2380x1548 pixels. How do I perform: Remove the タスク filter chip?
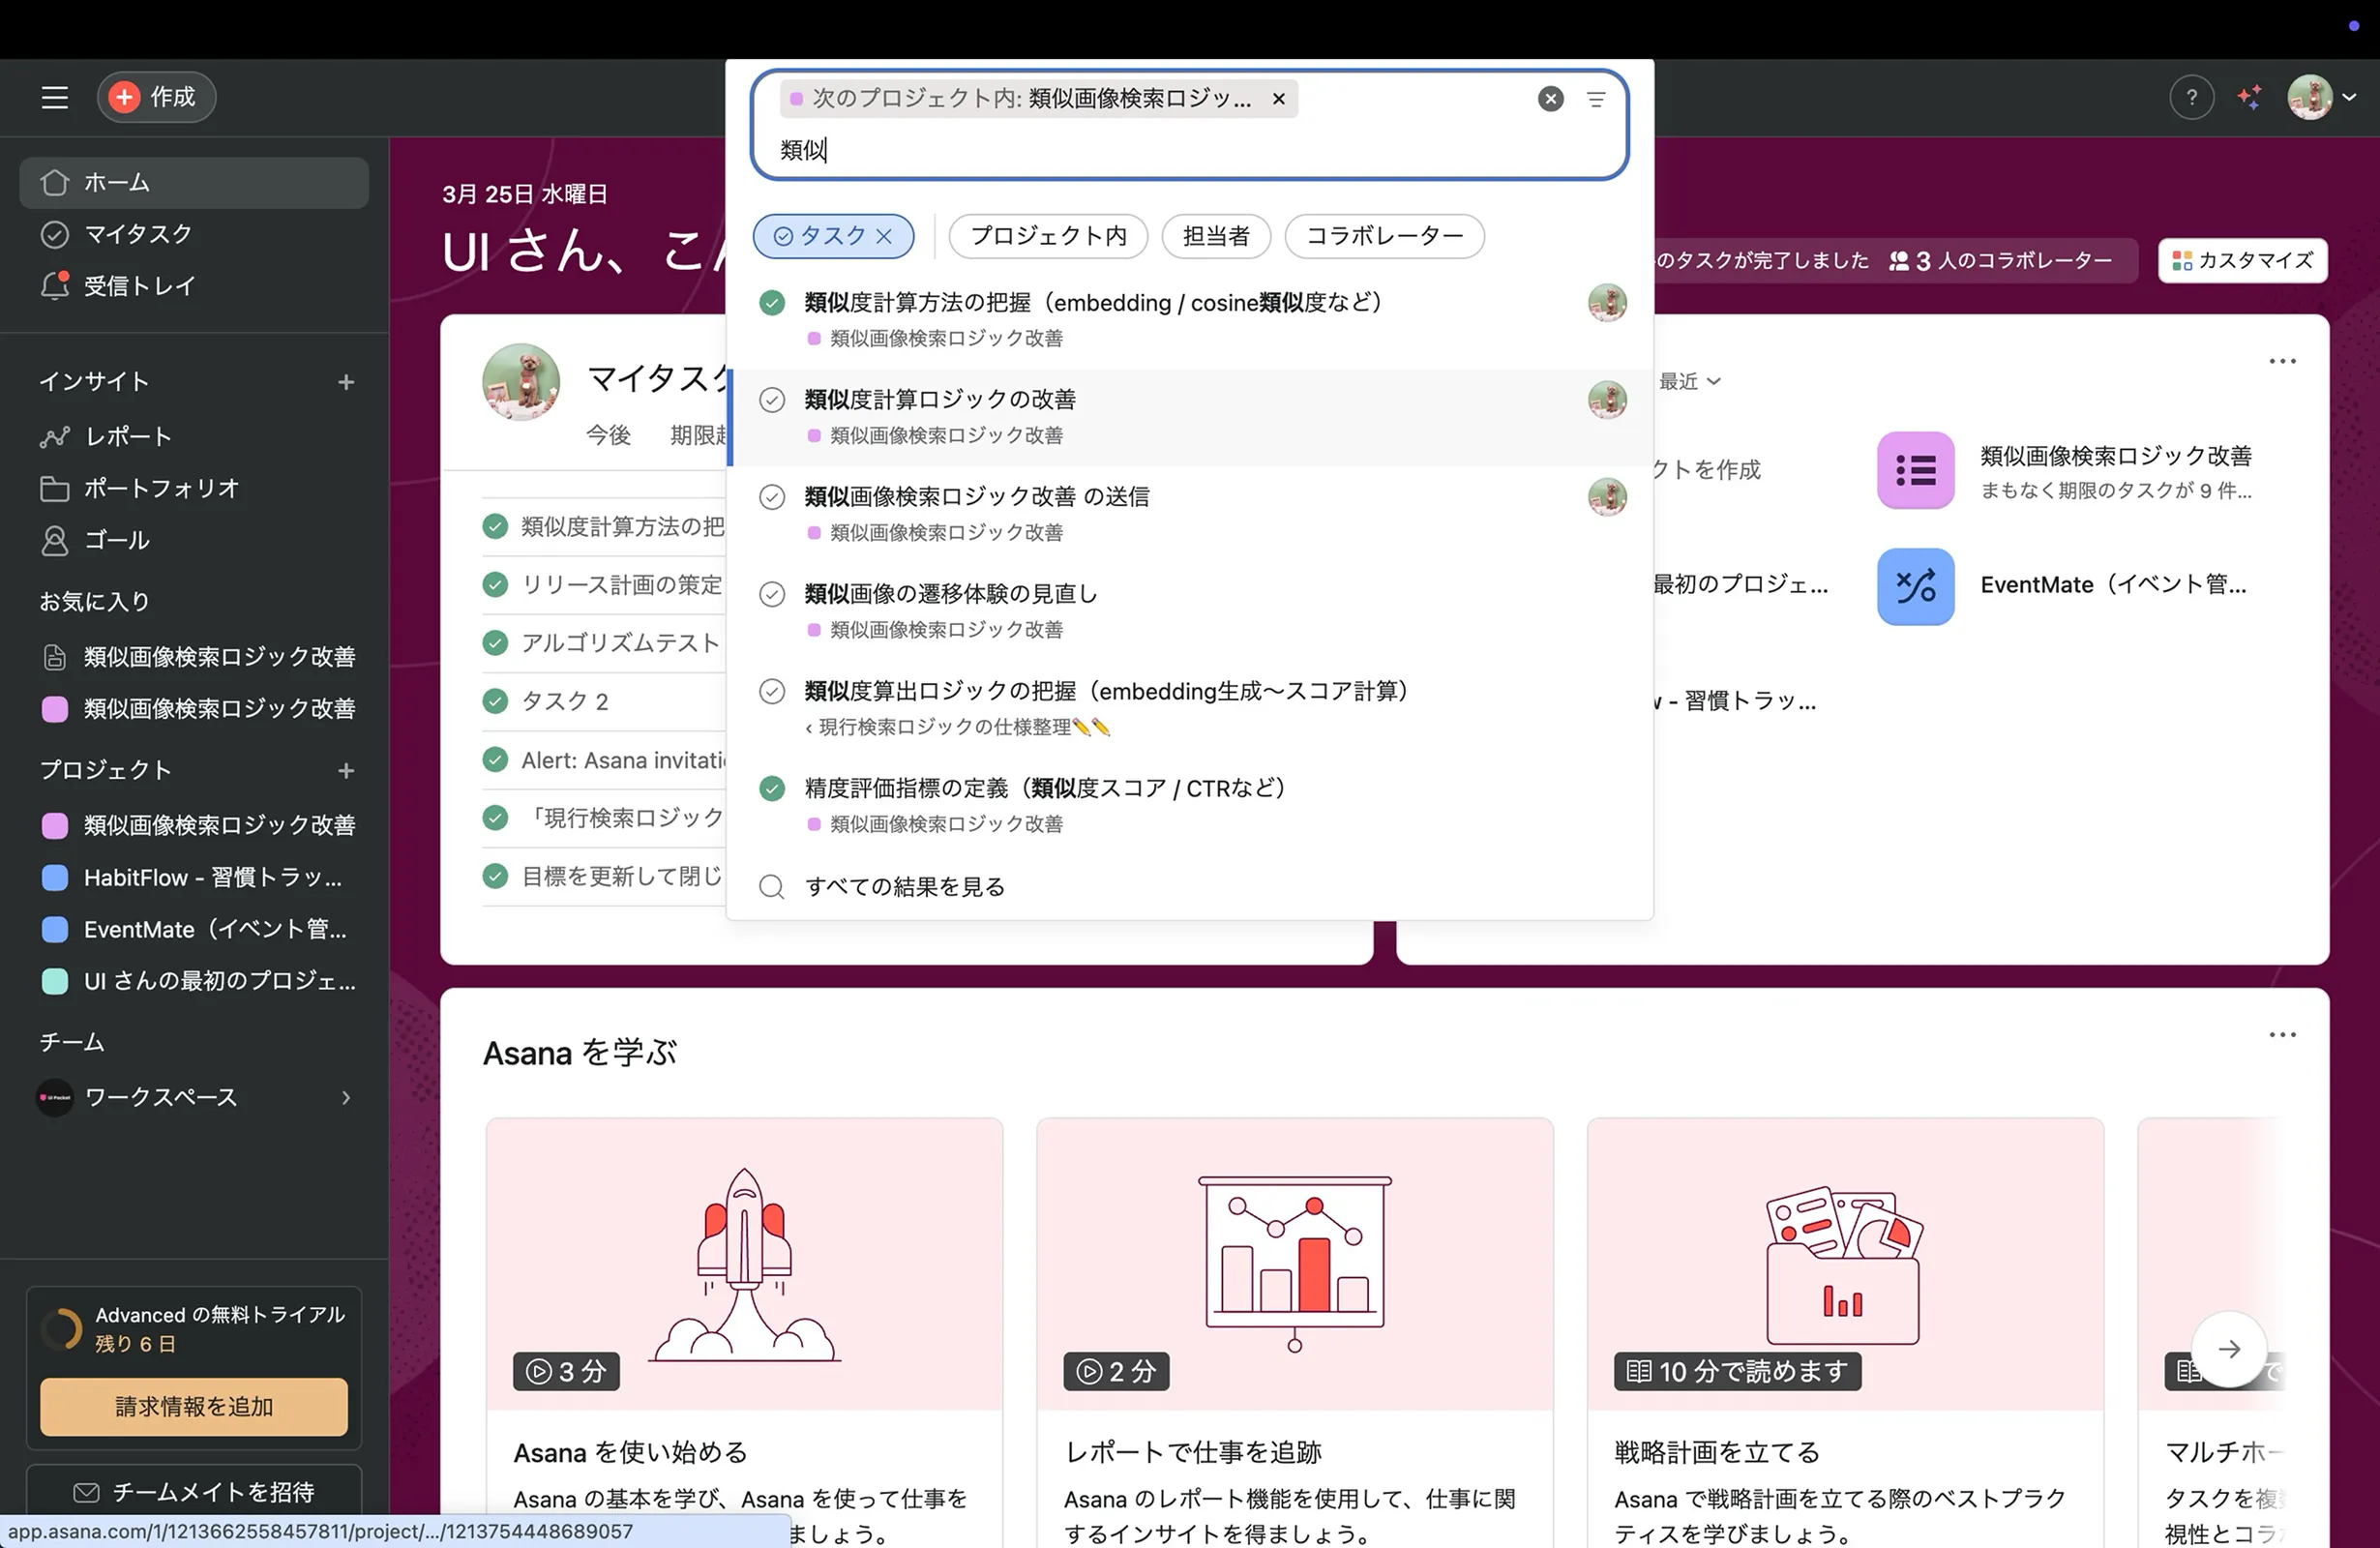(x=884, y=236)
